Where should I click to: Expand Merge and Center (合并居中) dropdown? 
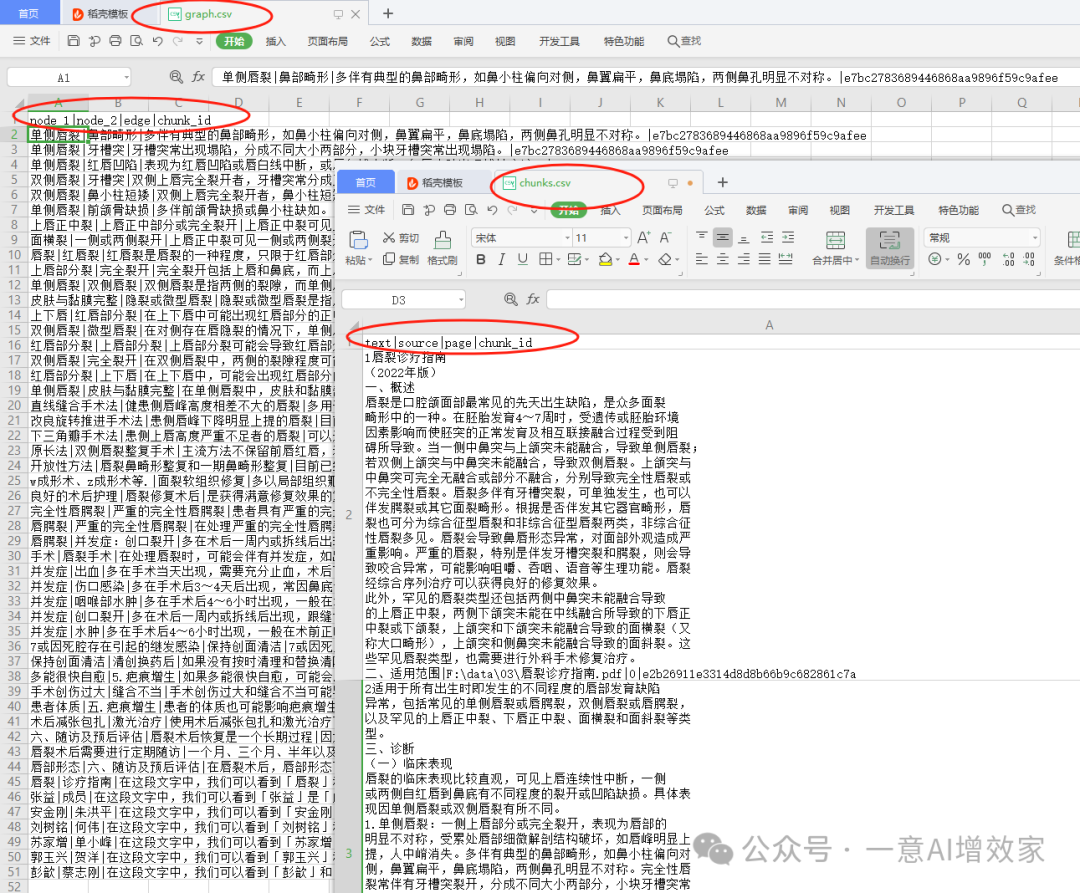857,260
